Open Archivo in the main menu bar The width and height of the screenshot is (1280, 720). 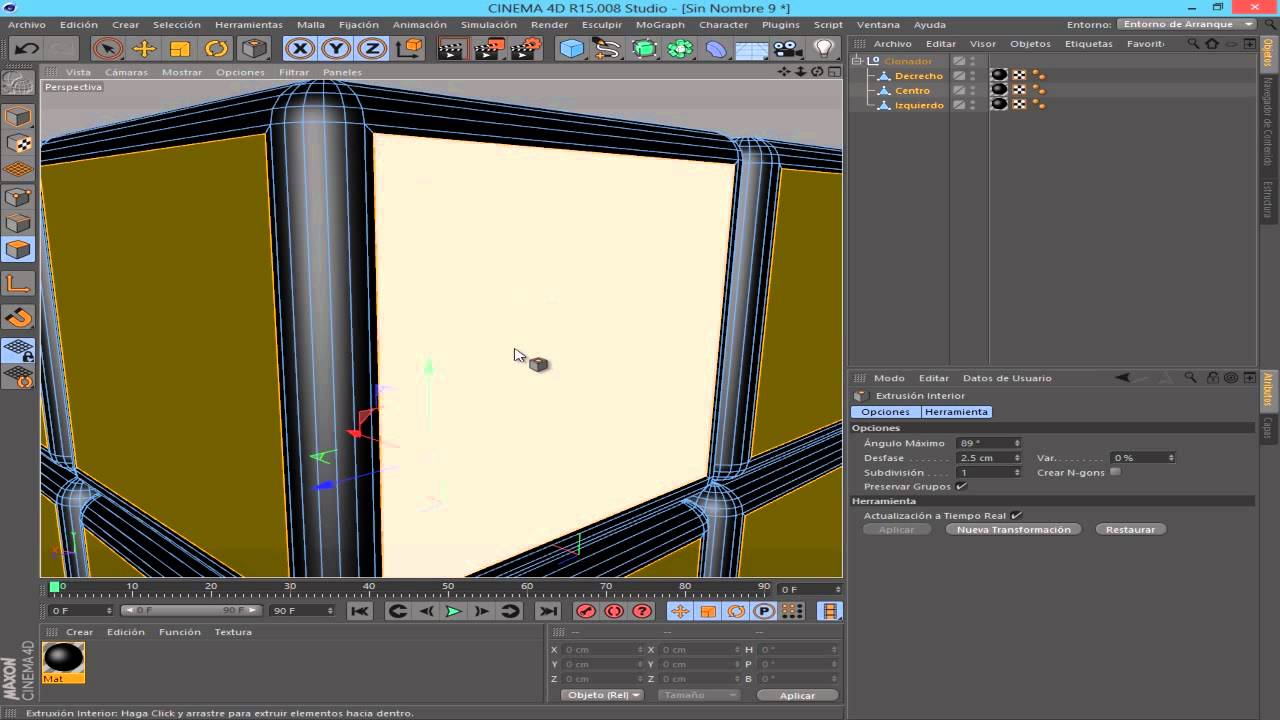27,24
